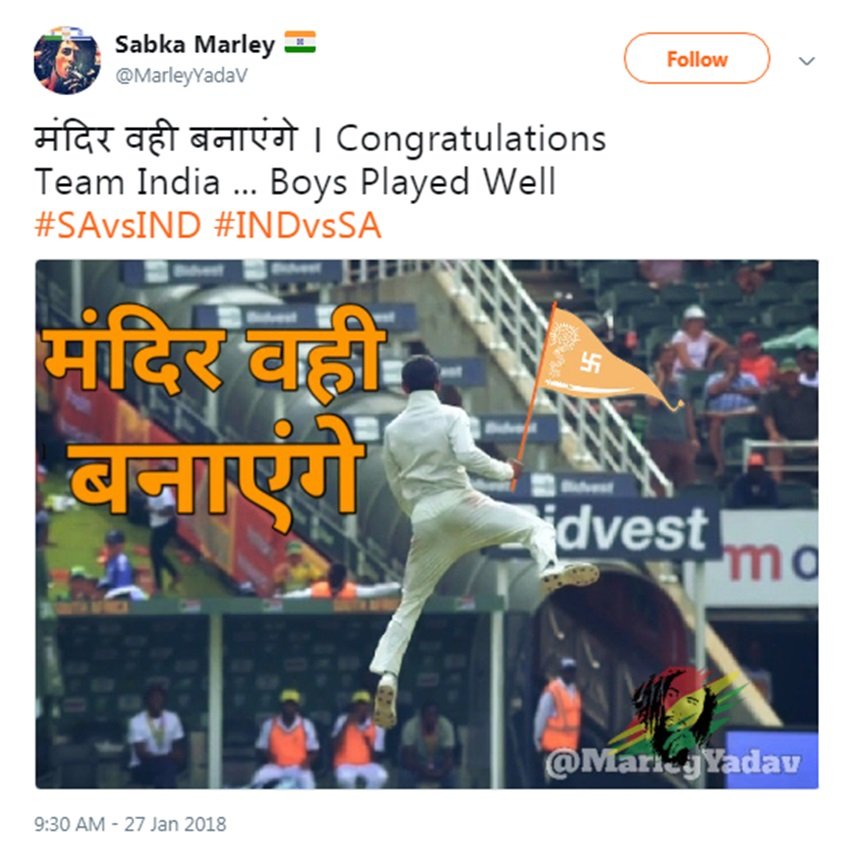Click the orange saffron flag in the photo
Viewport: 850px width, 850px height.
pyautogui.click(x=600, y=363)
